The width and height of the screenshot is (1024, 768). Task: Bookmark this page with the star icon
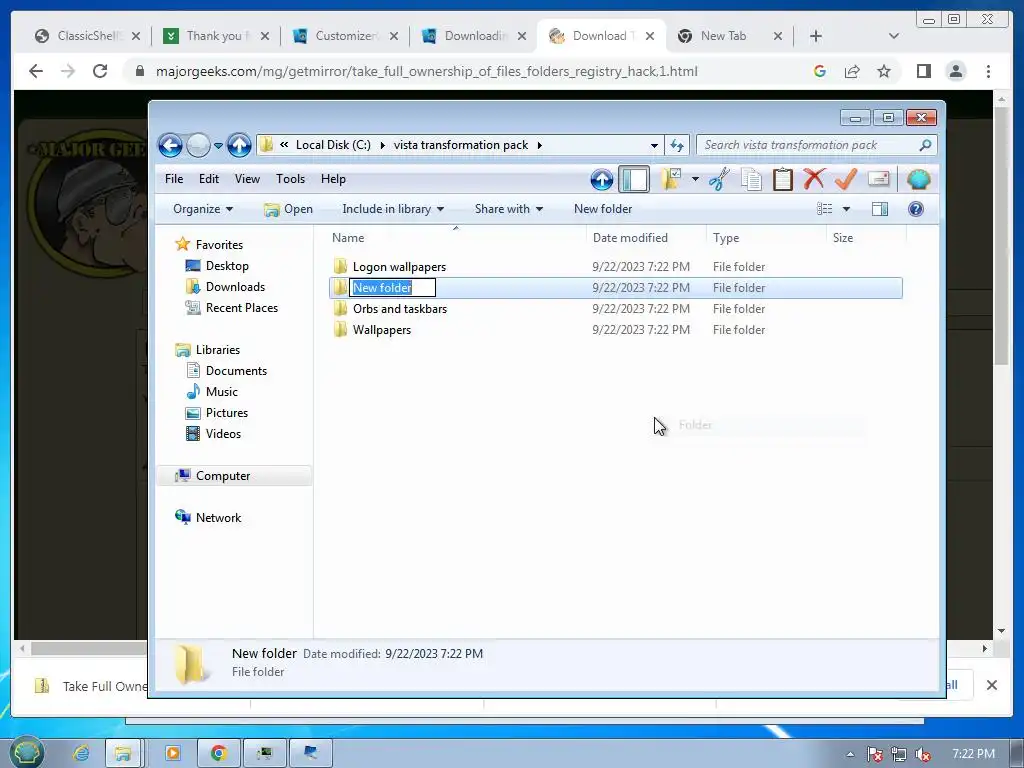(x=884, y=71)
